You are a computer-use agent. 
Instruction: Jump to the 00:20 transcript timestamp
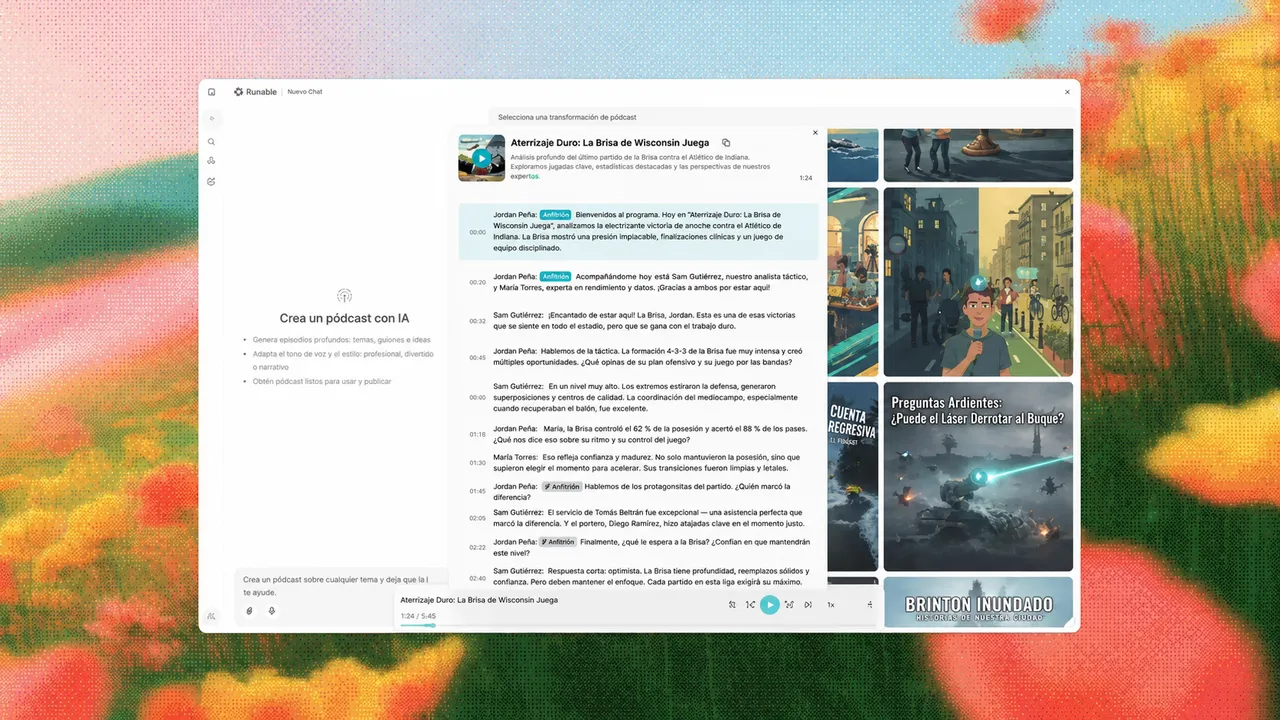pos(477,282)
